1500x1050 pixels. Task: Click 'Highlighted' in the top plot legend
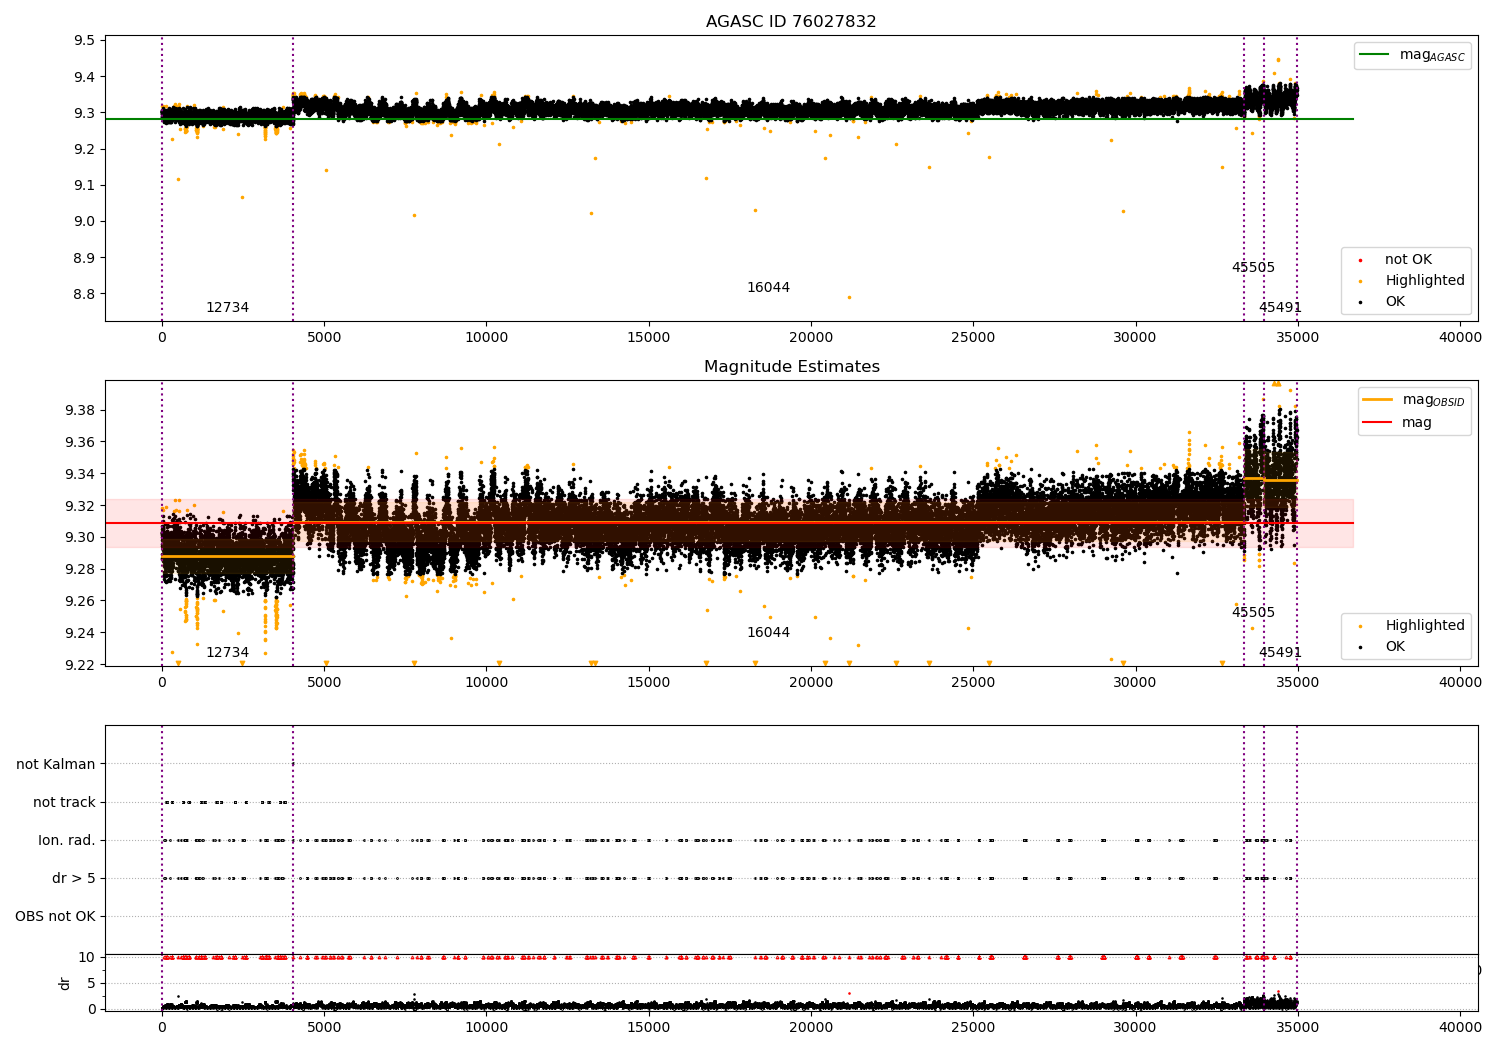[1424, 281]
